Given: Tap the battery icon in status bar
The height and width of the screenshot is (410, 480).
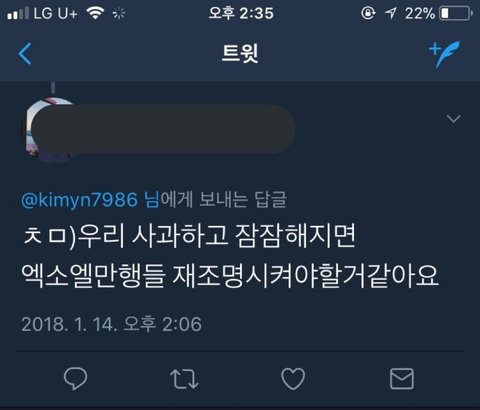Looking at the screenshot, I should [456, 14].
